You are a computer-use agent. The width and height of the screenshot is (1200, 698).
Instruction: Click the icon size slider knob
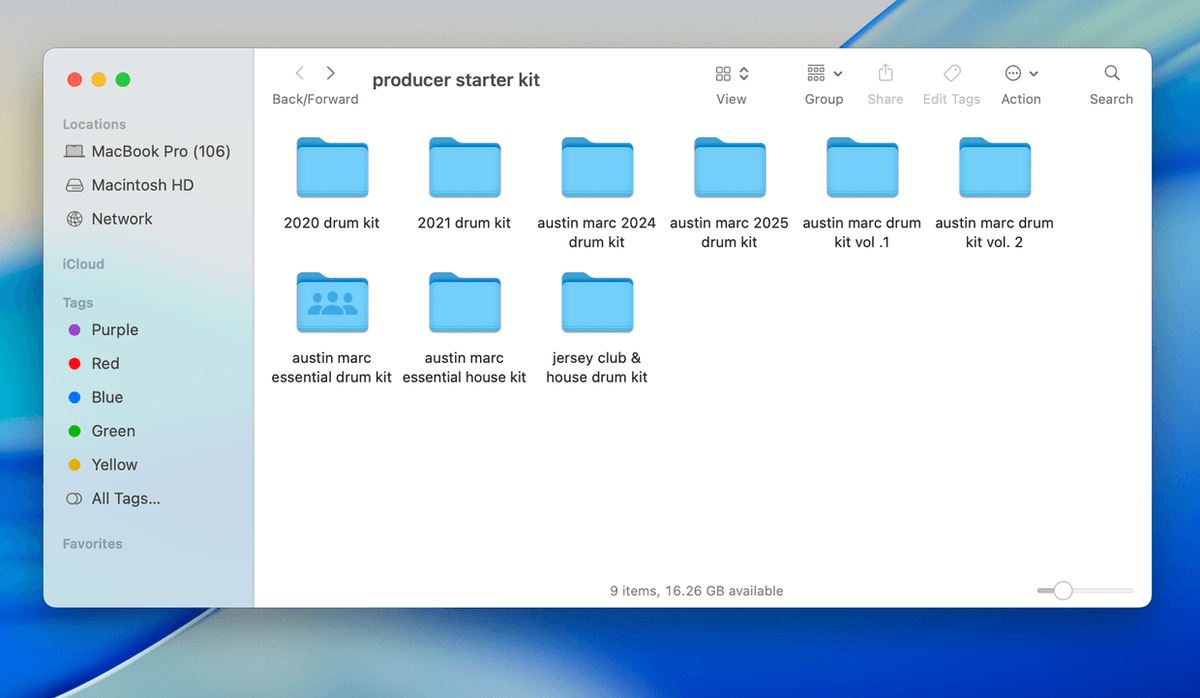pos(1063,591)
